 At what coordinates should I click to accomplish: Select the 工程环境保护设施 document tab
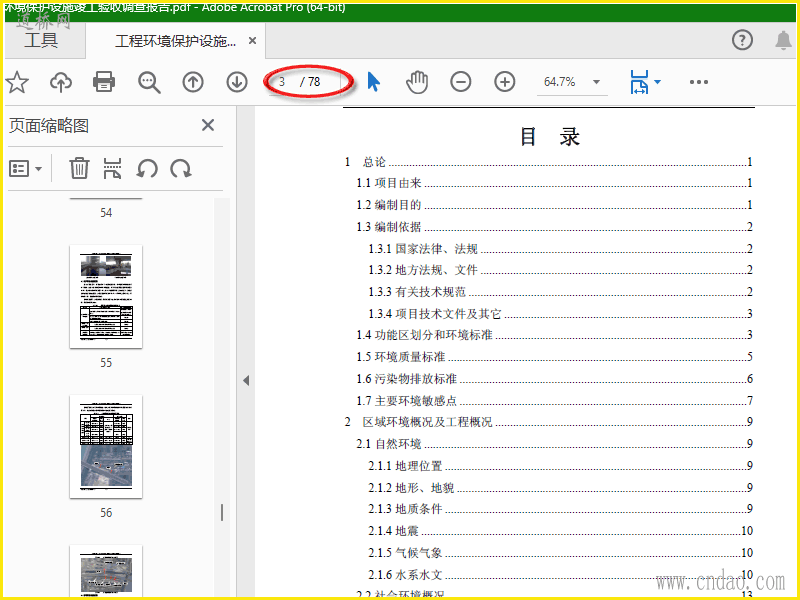coord(175,41)
